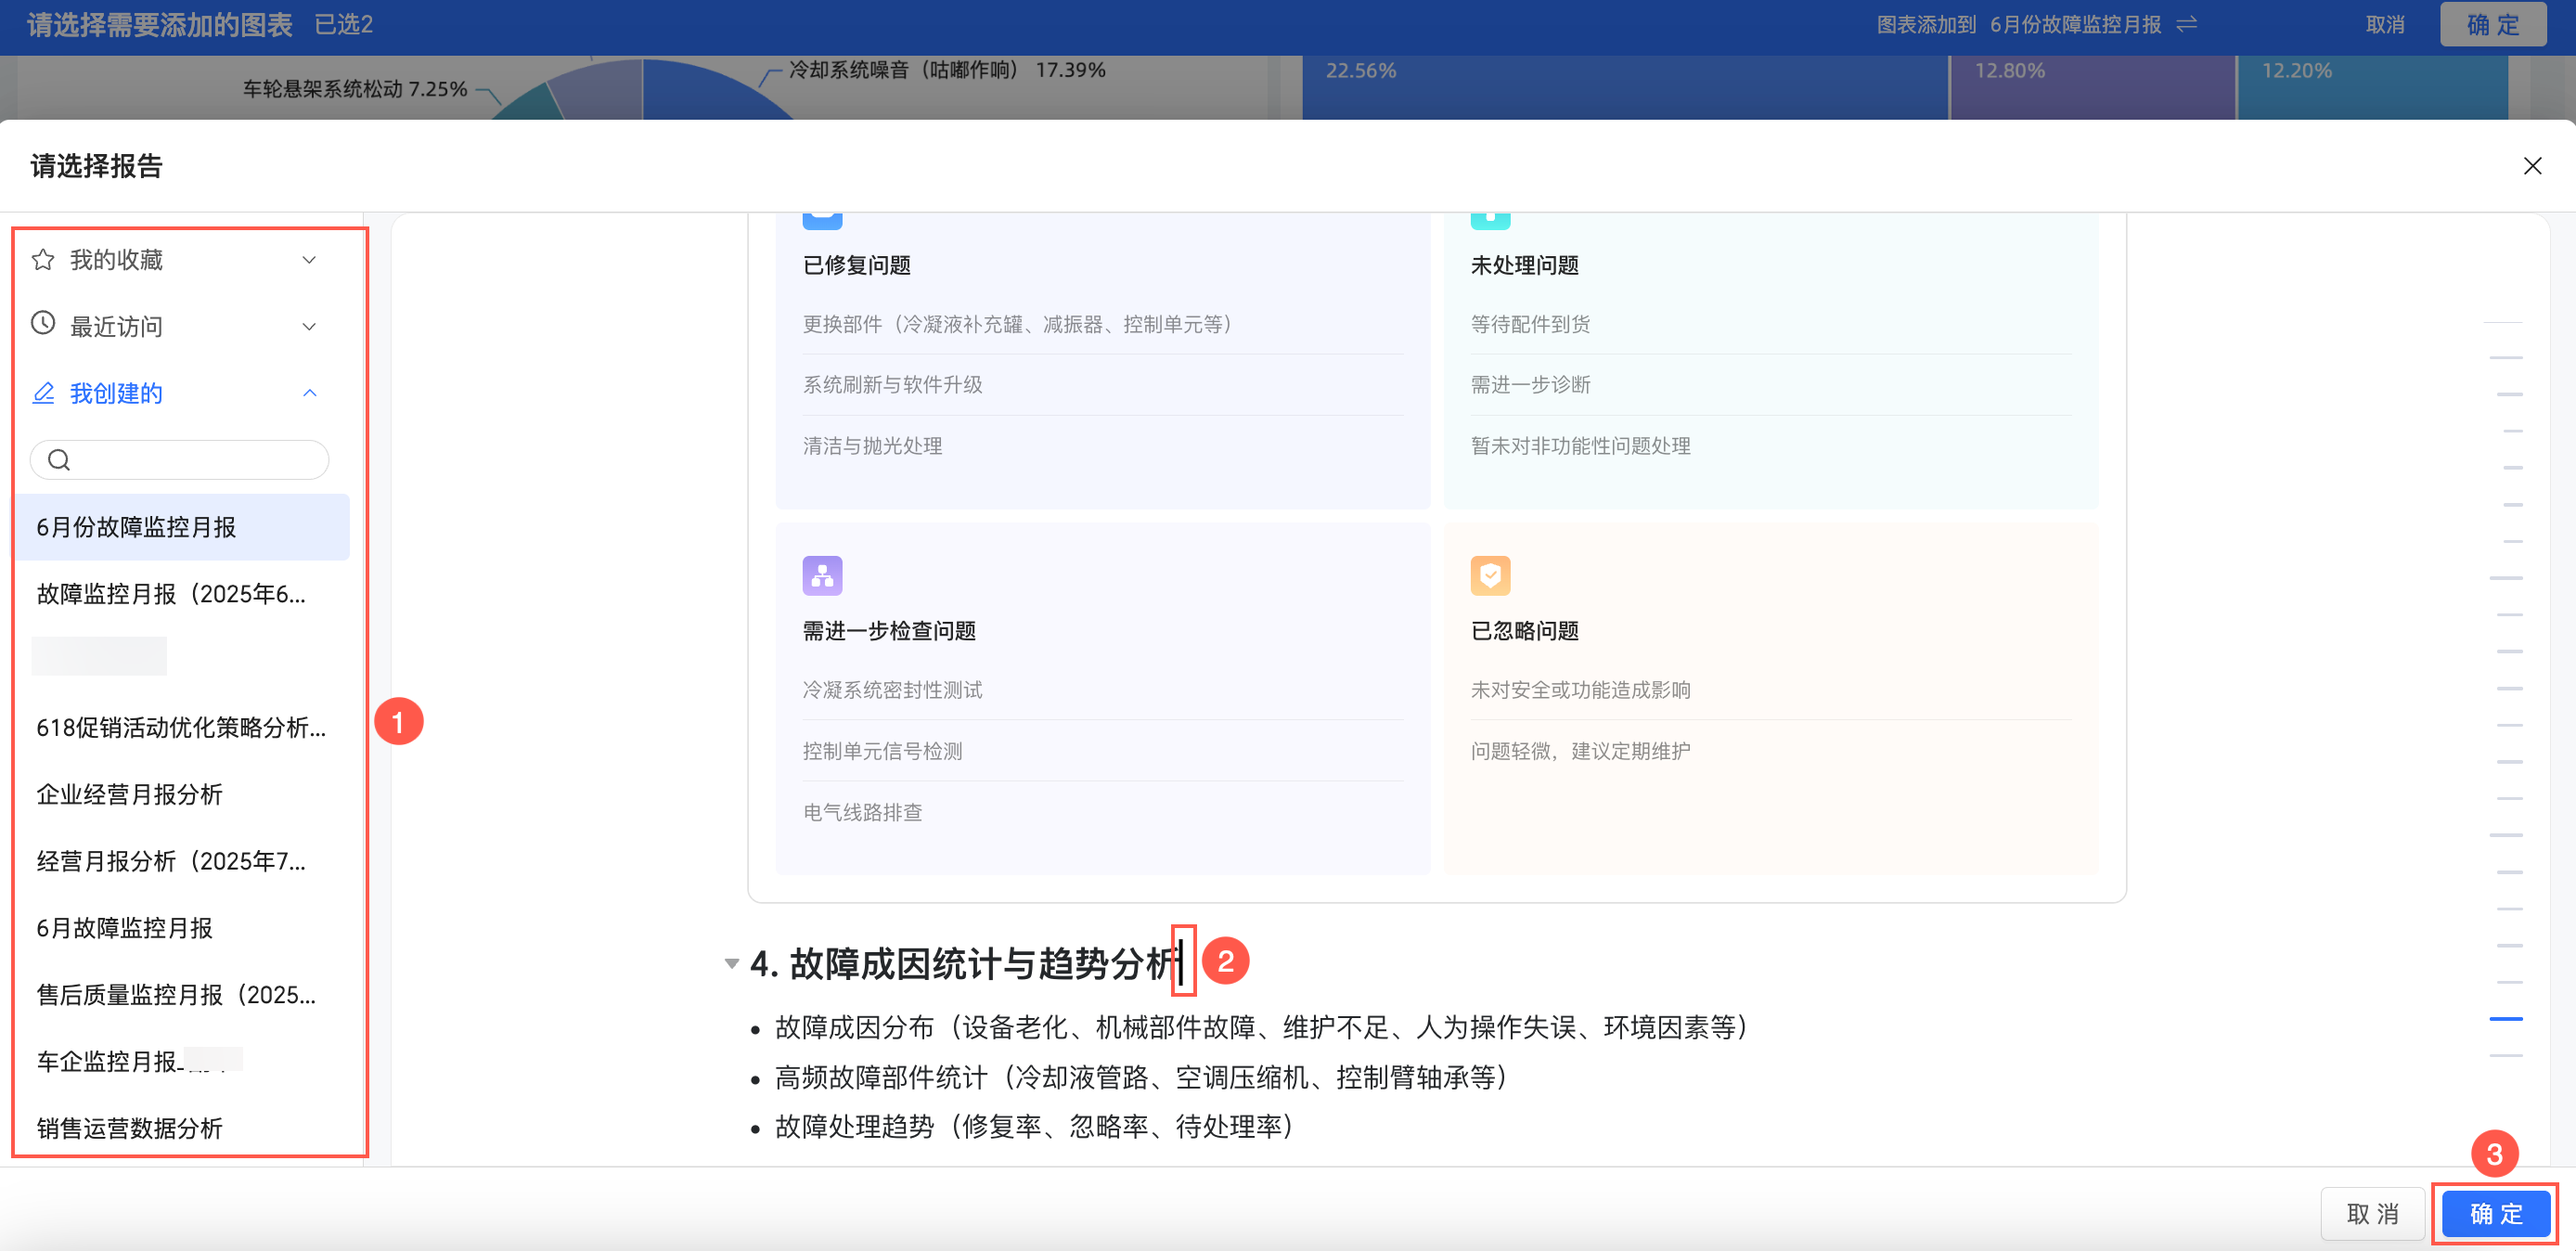Click the clock icon beside 最近访问
Screen dimensions: 2576x1251
43,323
